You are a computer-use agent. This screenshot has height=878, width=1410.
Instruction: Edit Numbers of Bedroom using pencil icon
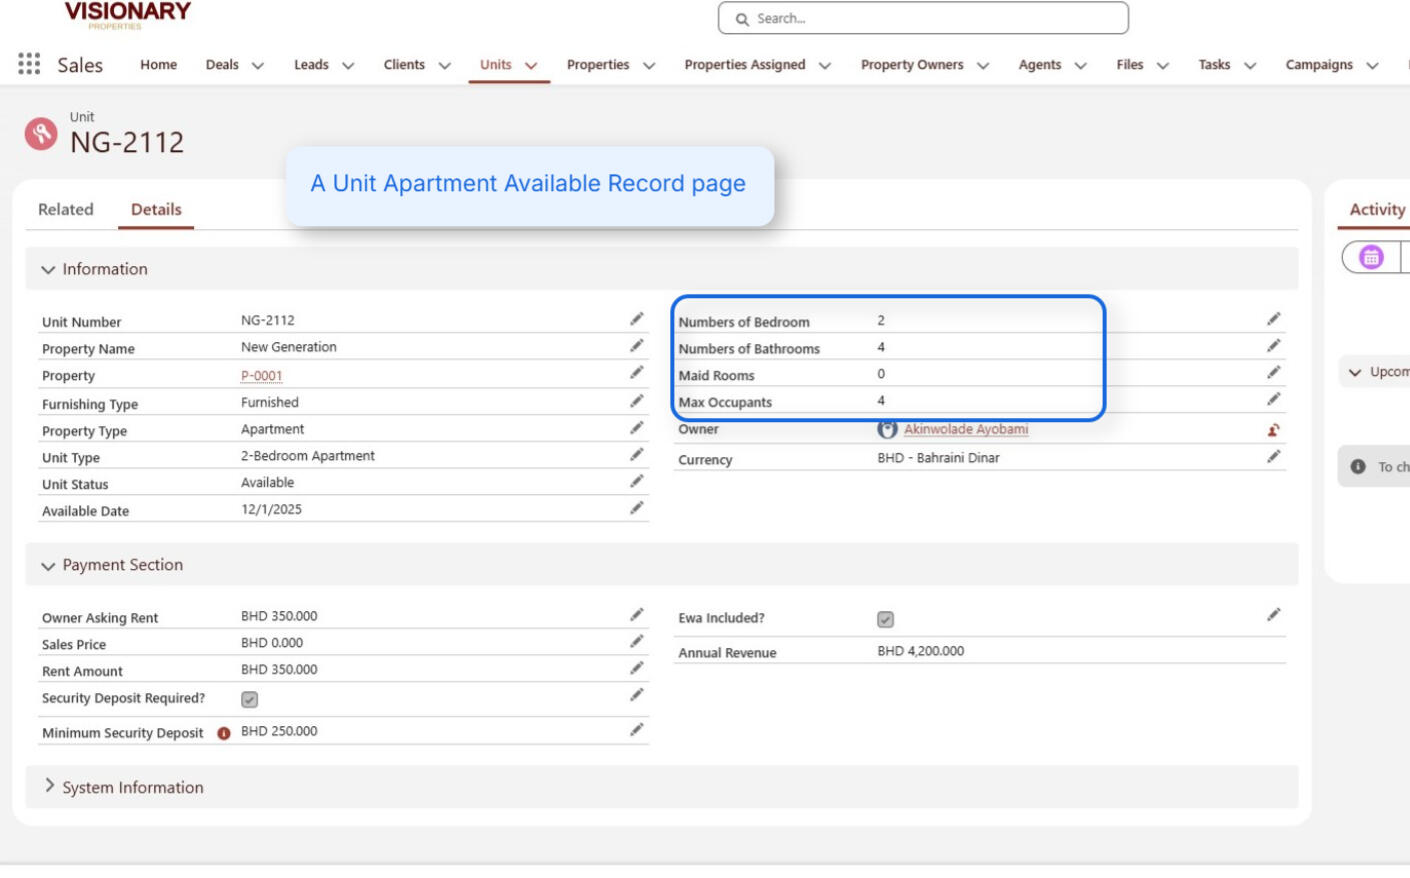pos(1273,319)
